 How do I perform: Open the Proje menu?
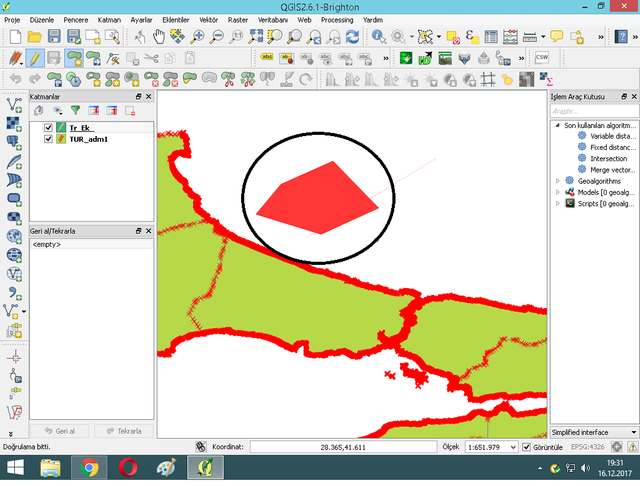[x=12, y=20]
